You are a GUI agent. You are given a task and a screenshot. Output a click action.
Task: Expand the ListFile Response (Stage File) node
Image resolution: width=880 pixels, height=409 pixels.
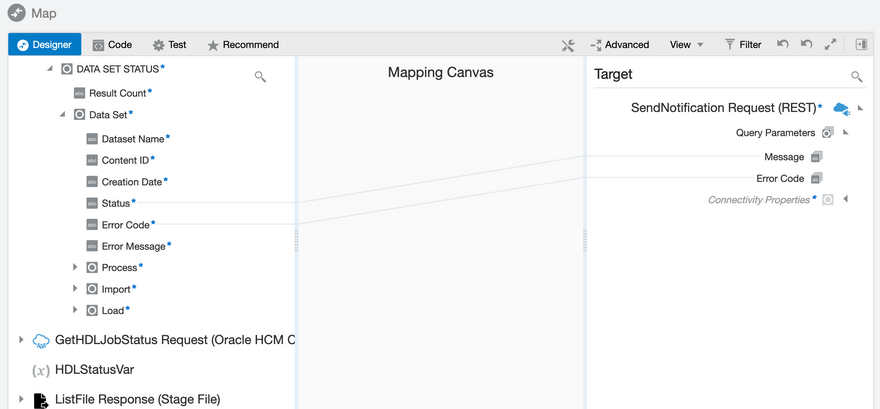(21, 400)
